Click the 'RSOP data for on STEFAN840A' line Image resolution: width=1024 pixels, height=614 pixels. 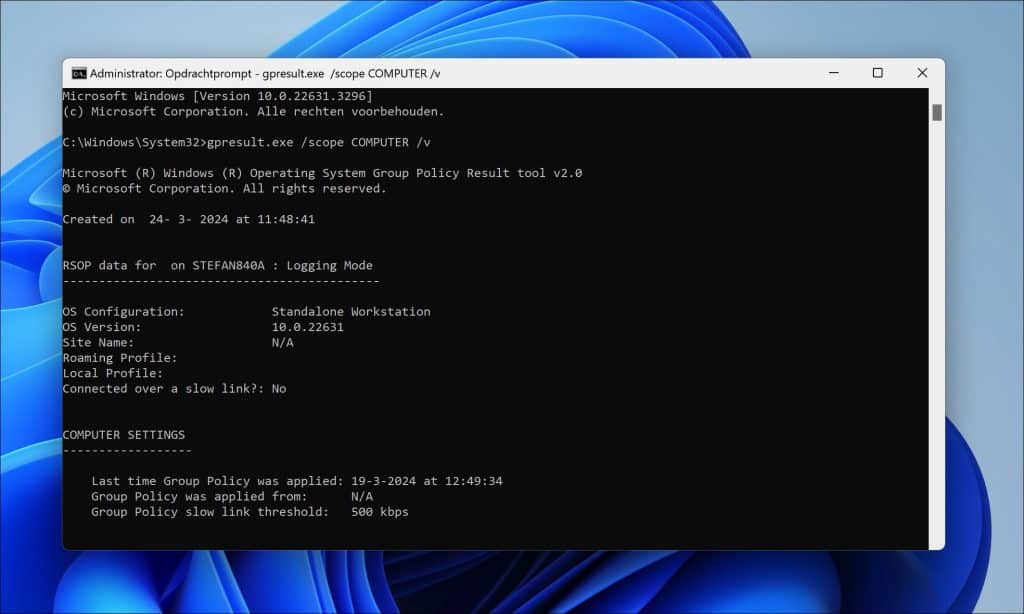[217, 266]
